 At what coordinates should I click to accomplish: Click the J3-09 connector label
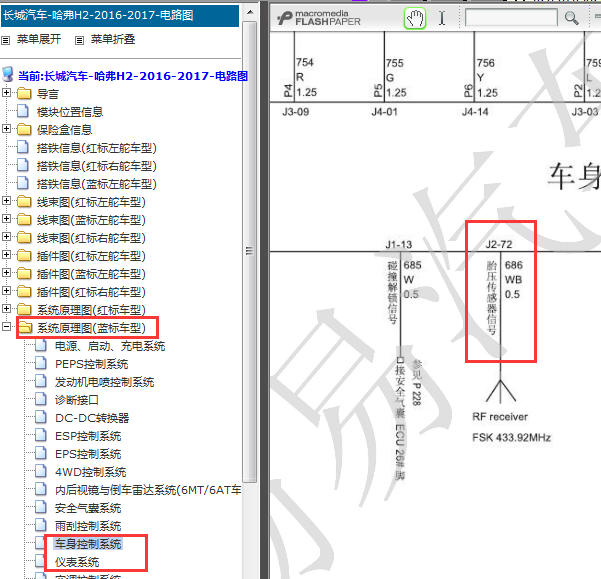pos(296,112)
